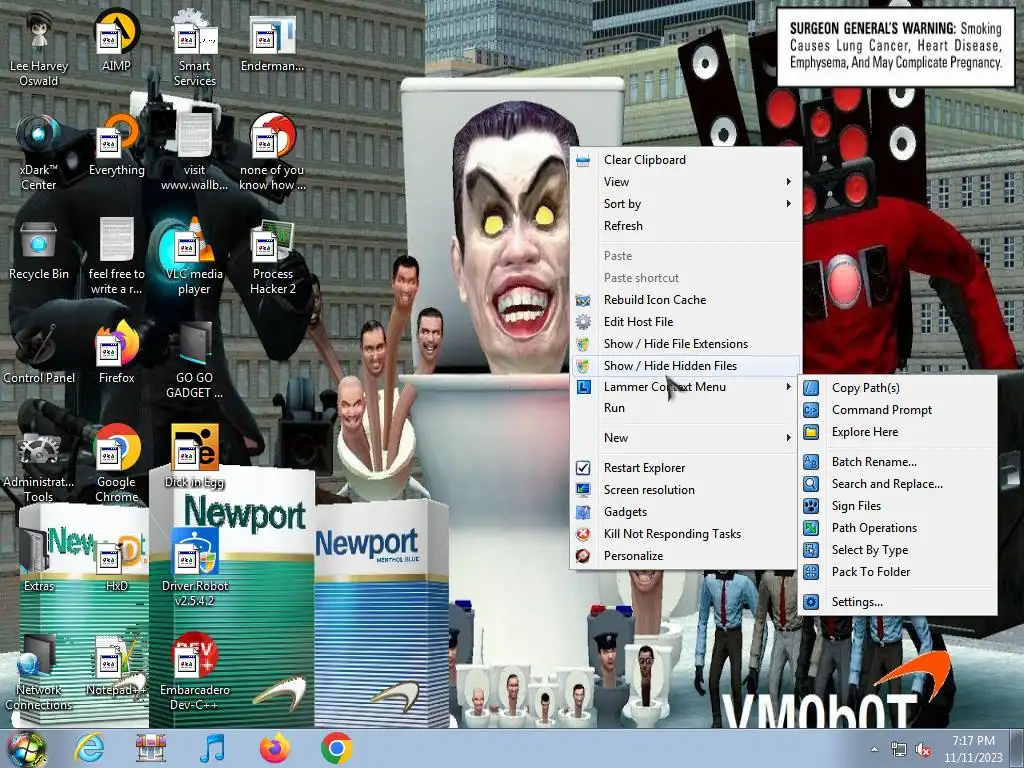Viewport: 1024px width, 768px height.
Task: Select Pack To Folder in submenu
Action: tap(898, 572)
